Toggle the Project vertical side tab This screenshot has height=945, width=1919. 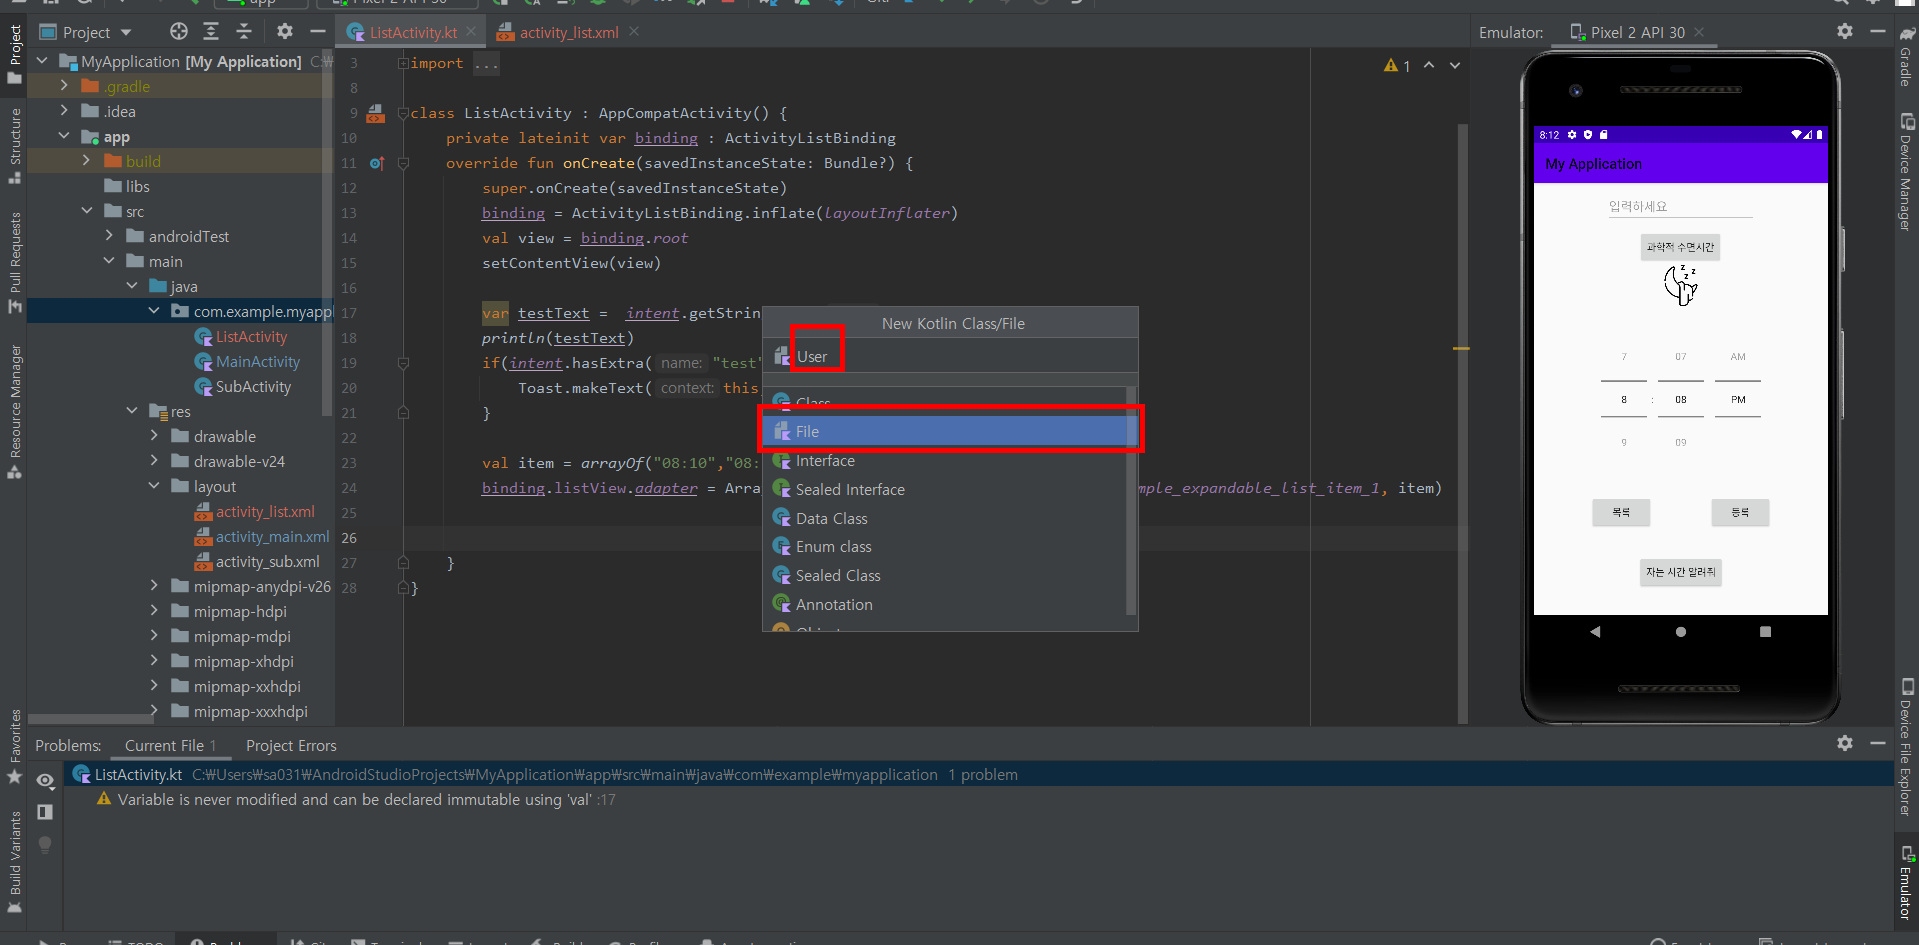pyautogui.click(x=14, y=55)
